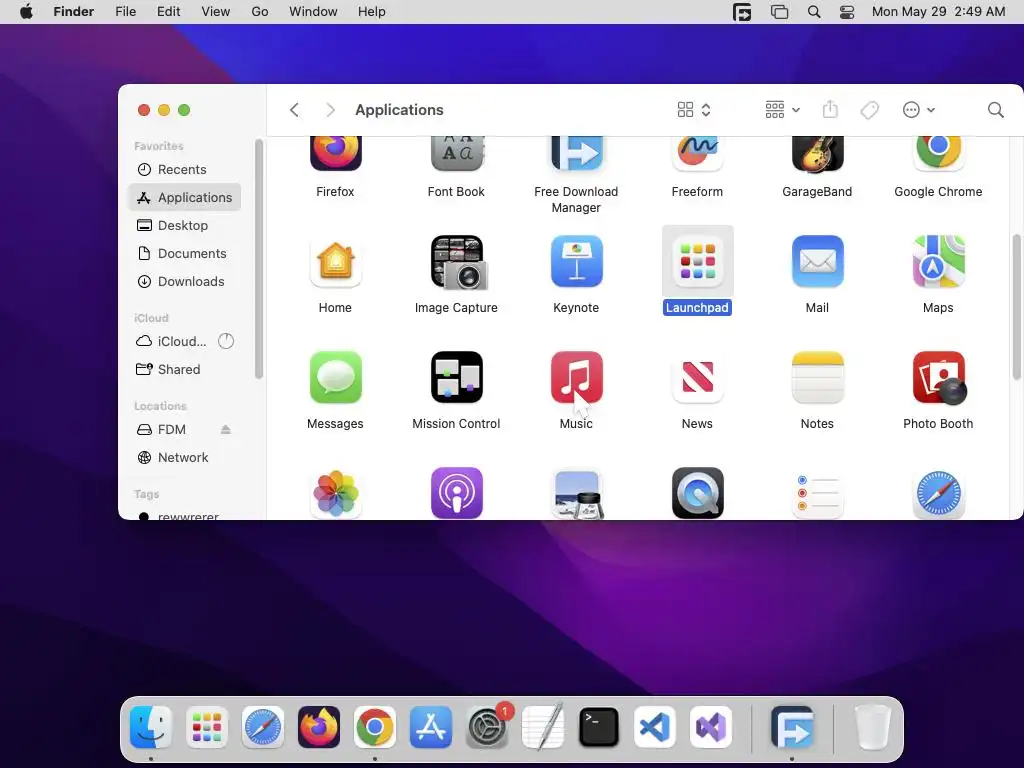Select the News app icon
This screenshot has width=1024, height=768.
coord(697,377)
